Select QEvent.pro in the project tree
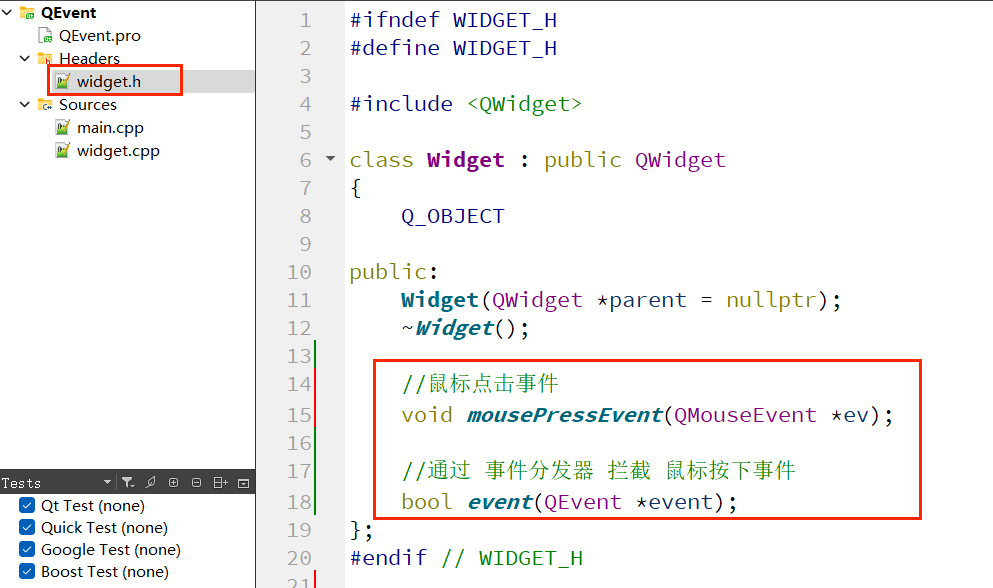This screenshot has width=993, height=588. [99, 35]
